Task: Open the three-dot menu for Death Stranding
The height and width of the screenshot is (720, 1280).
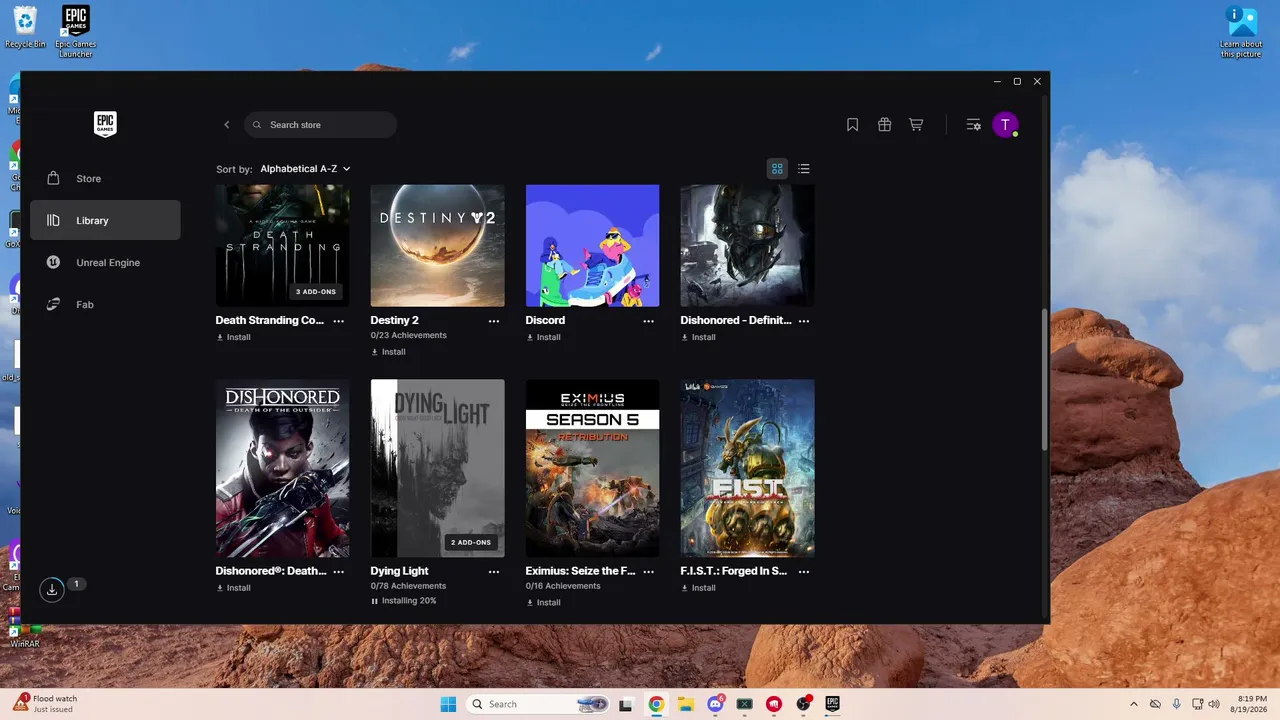Action: 339,321
